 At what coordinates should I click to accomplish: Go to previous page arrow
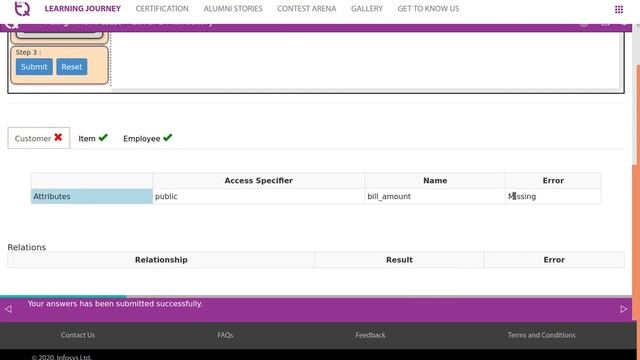[x=8, y=309]
